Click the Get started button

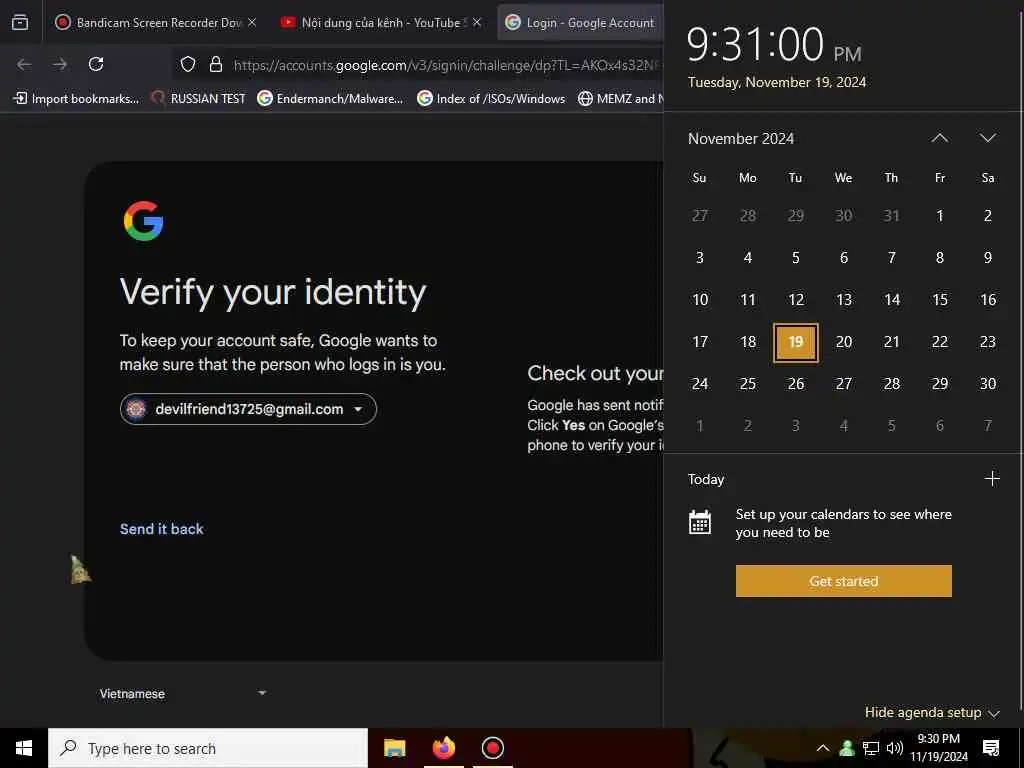pyautogui.click(x=843, y=581)
